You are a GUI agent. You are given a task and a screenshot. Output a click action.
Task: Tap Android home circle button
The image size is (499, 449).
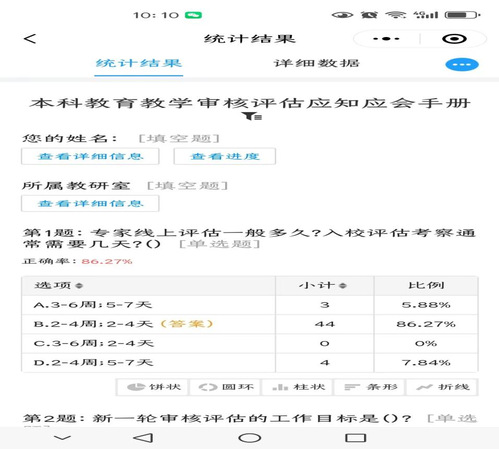tap(249, 438)
